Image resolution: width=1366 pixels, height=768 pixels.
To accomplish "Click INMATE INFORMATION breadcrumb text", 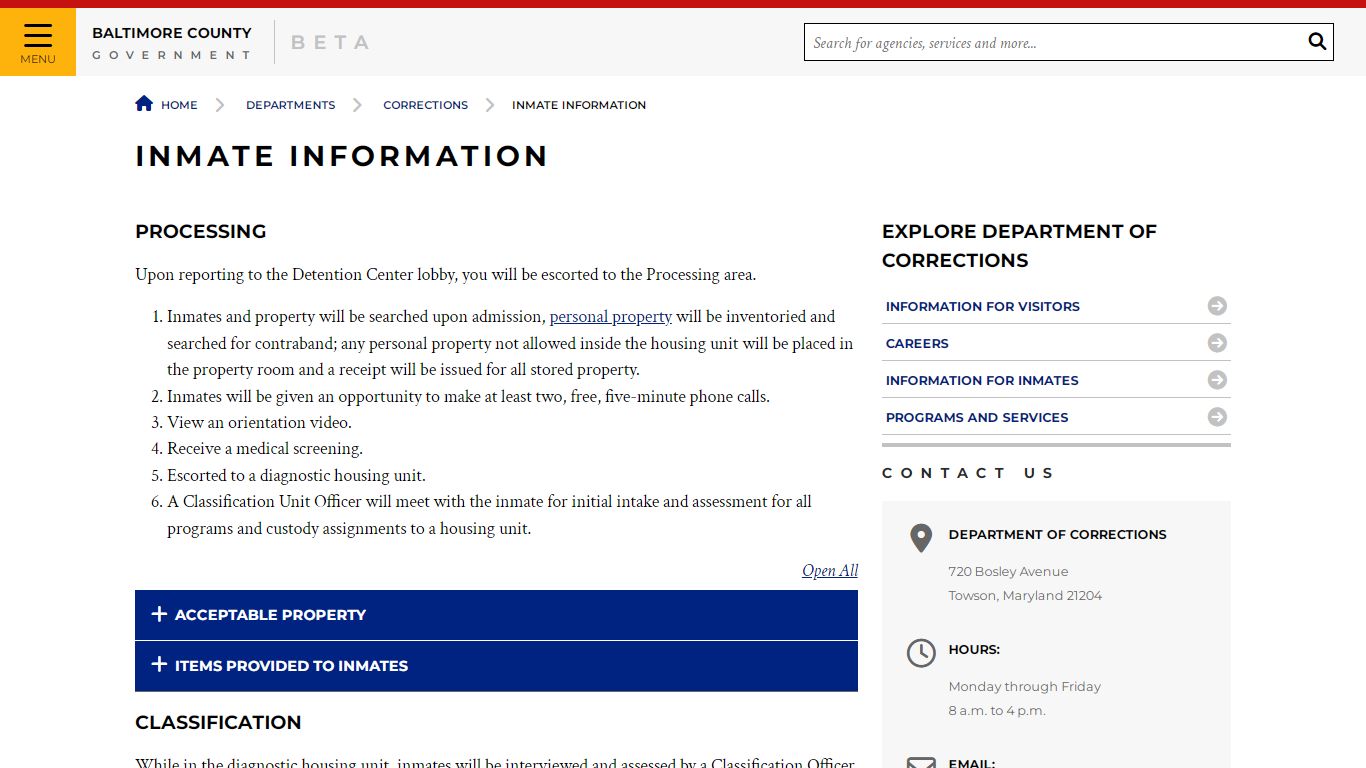I will tap(579, 105).
